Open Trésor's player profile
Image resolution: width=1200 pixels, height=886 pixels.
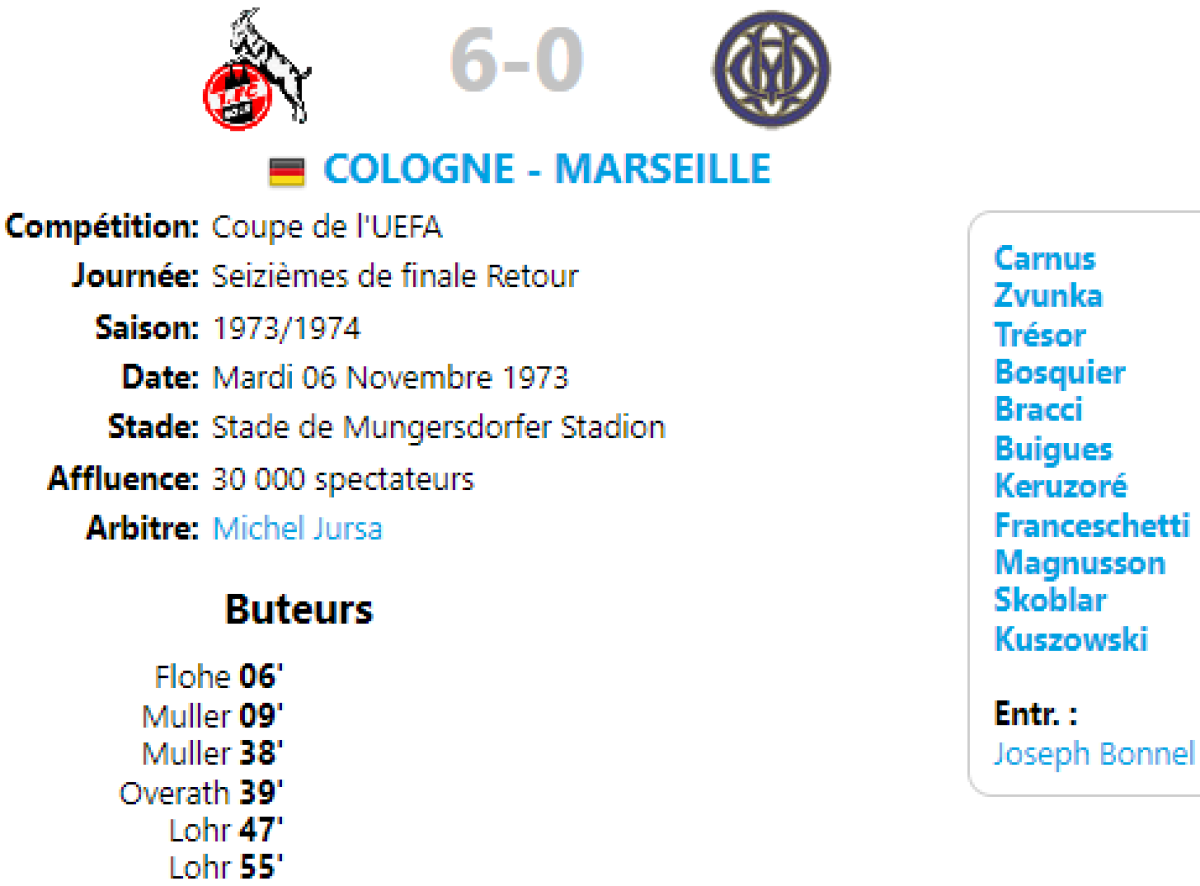(1039, 334)
